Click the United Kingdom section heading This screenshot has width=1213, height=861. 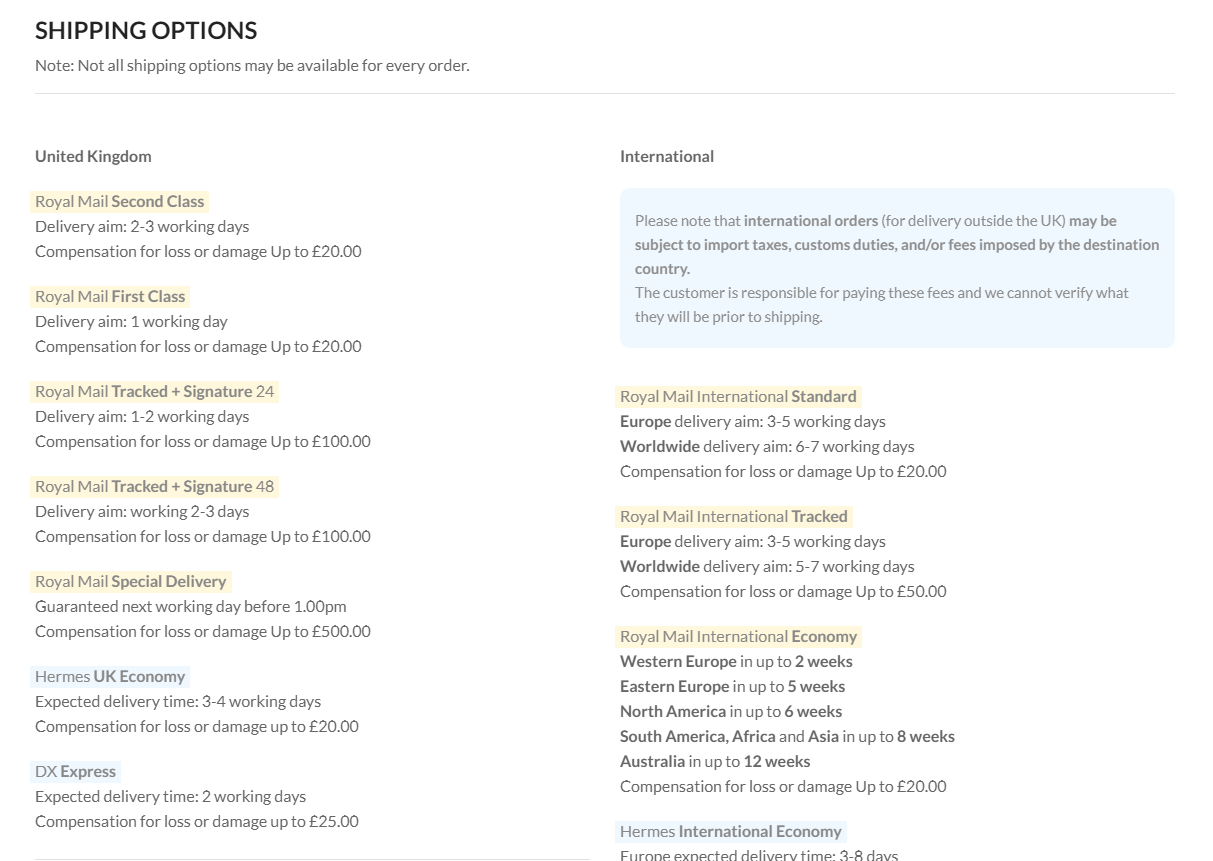coord(93,156)
